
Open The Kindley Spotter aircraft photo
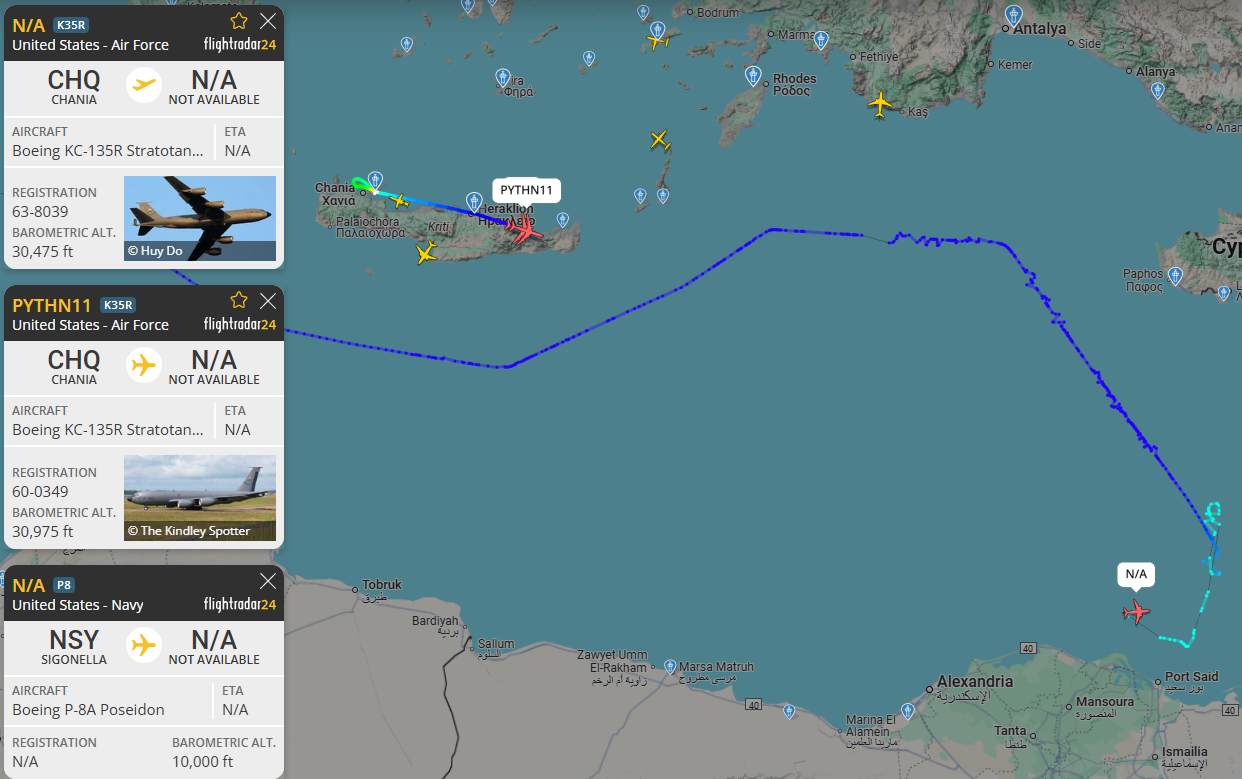pos(200,498)
